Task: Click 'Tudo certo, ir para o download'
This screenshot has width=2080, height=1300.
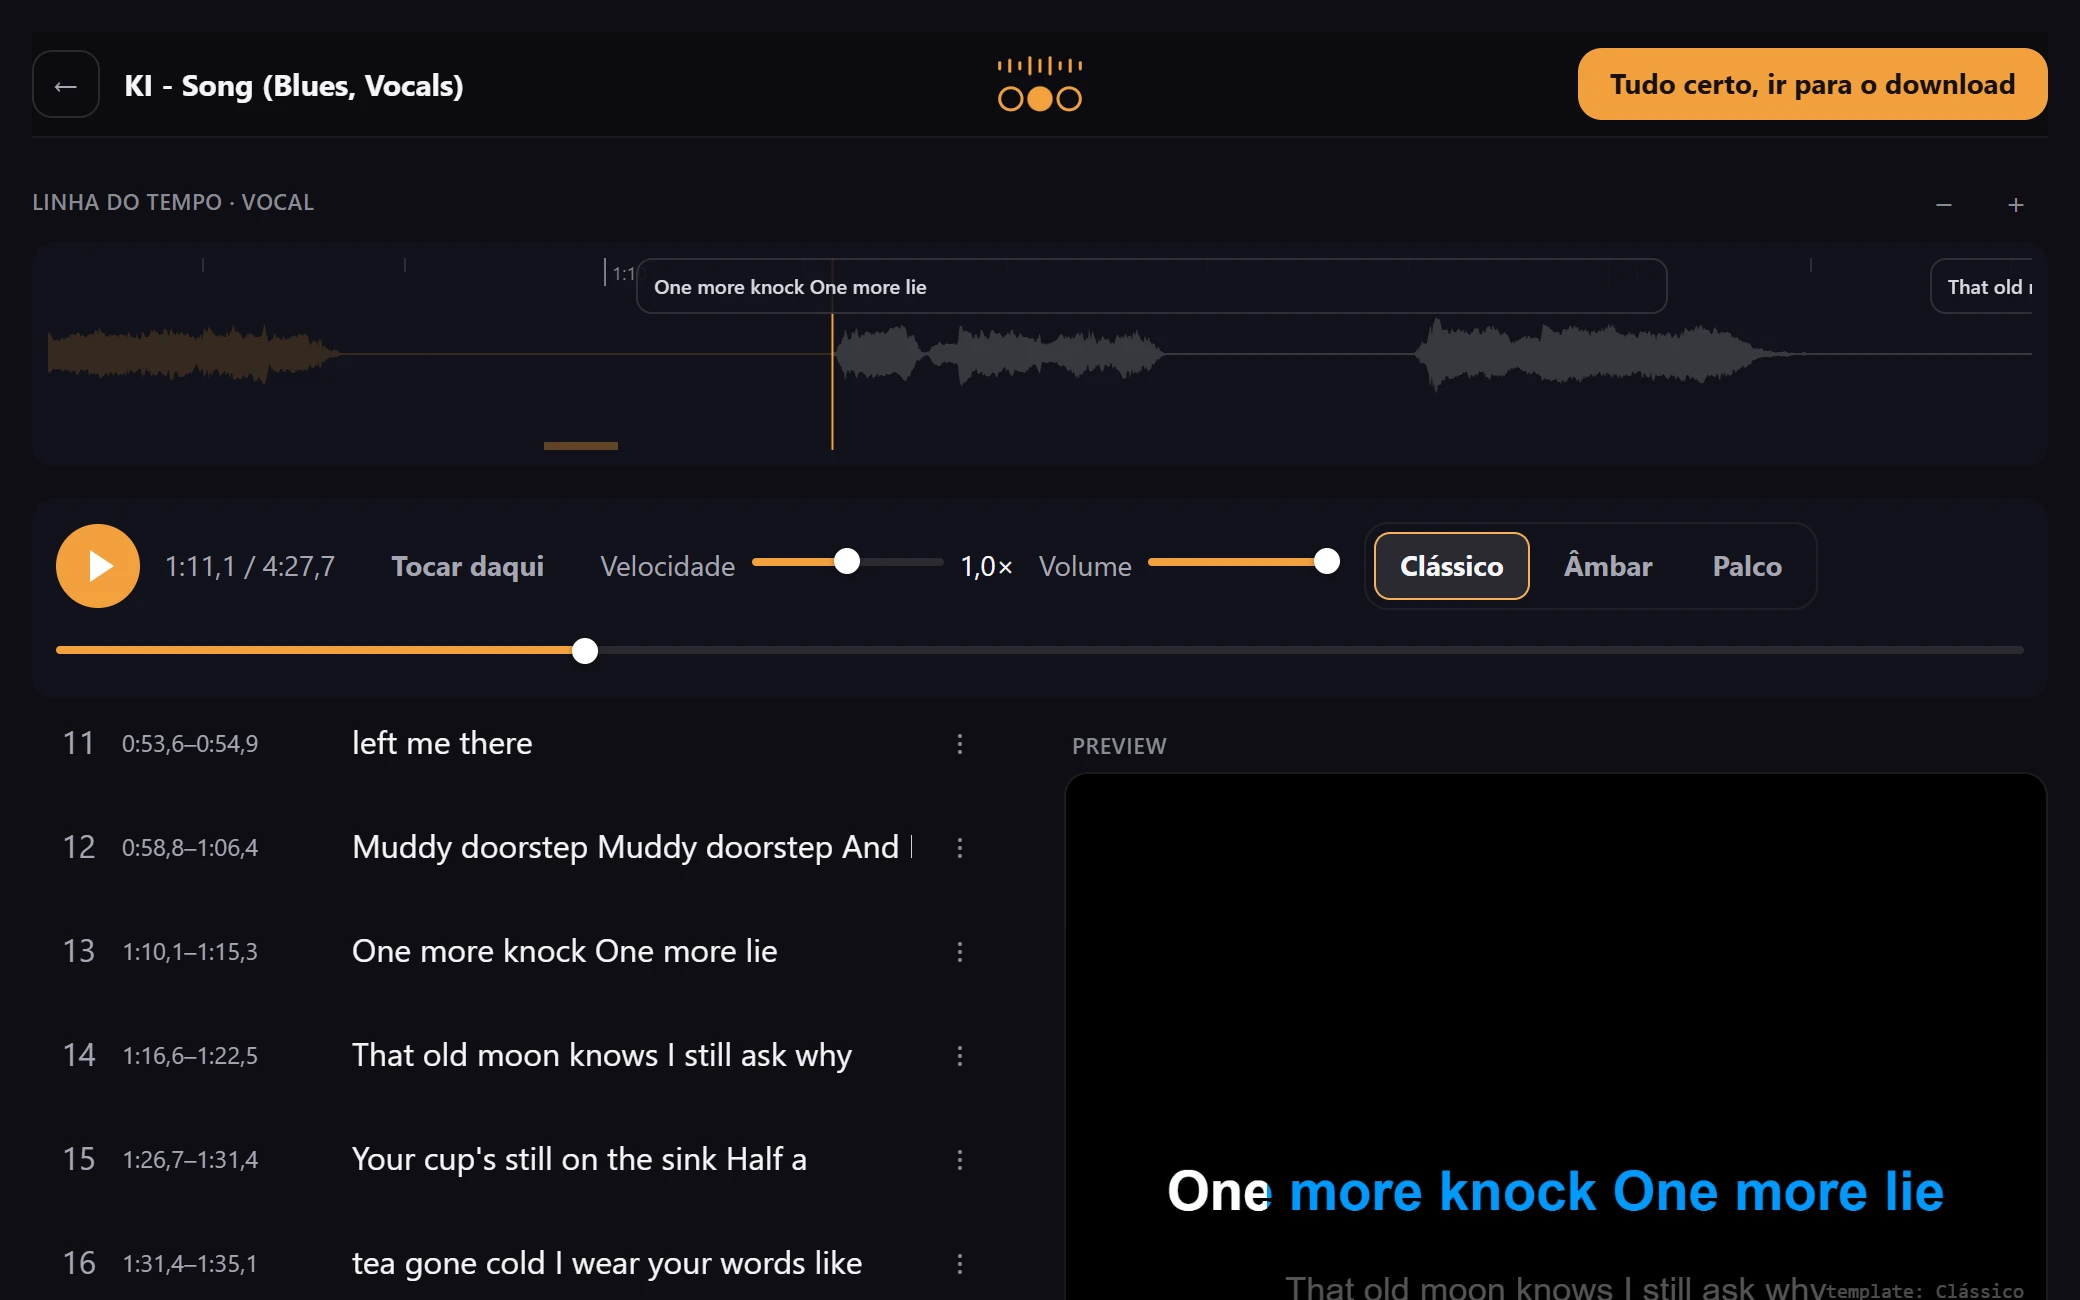Action: pyautogui.click(x=1812, y=84)
